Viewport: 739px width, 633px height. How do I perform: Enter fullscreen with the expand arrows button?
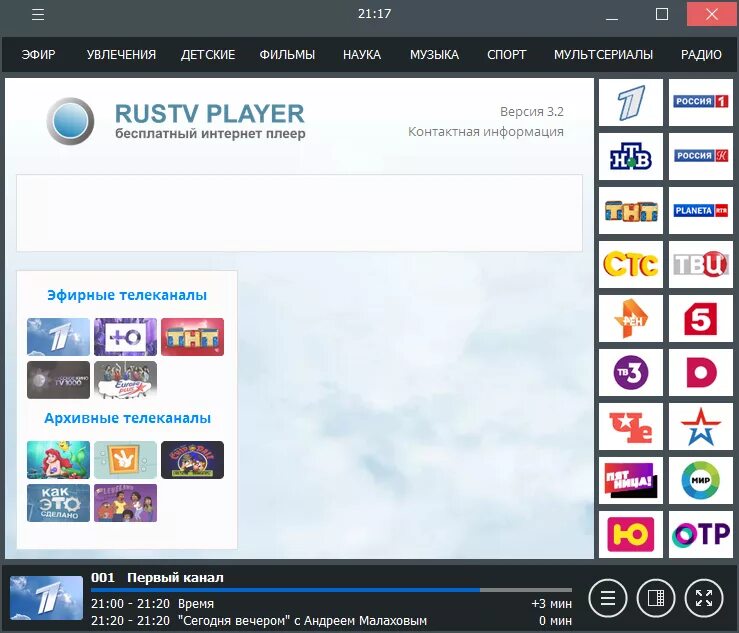tap(704, 598)
